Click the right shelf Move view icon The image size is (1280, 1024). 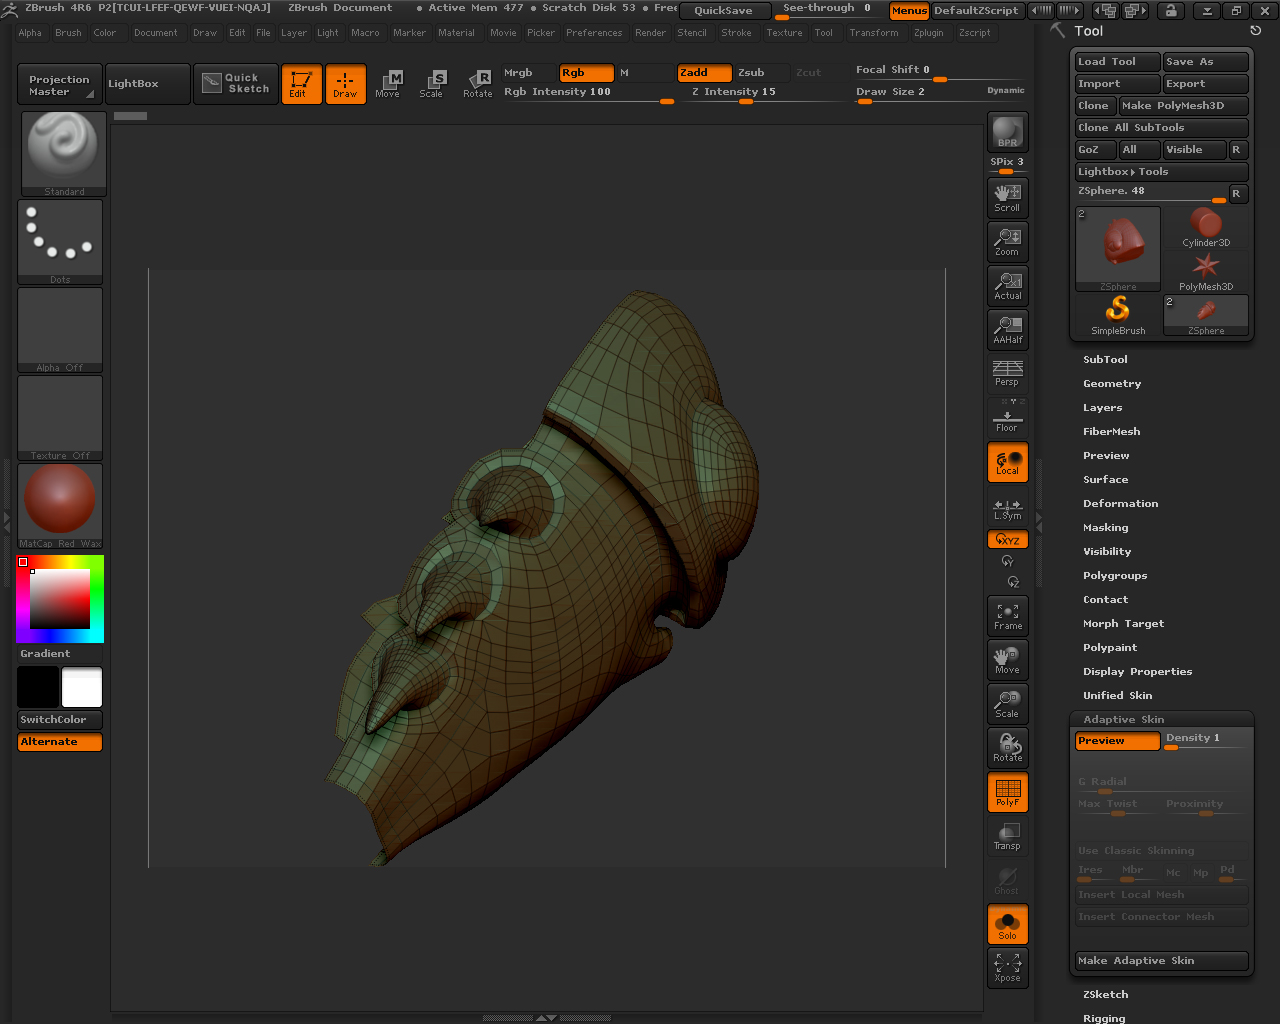coord(1007,660)
